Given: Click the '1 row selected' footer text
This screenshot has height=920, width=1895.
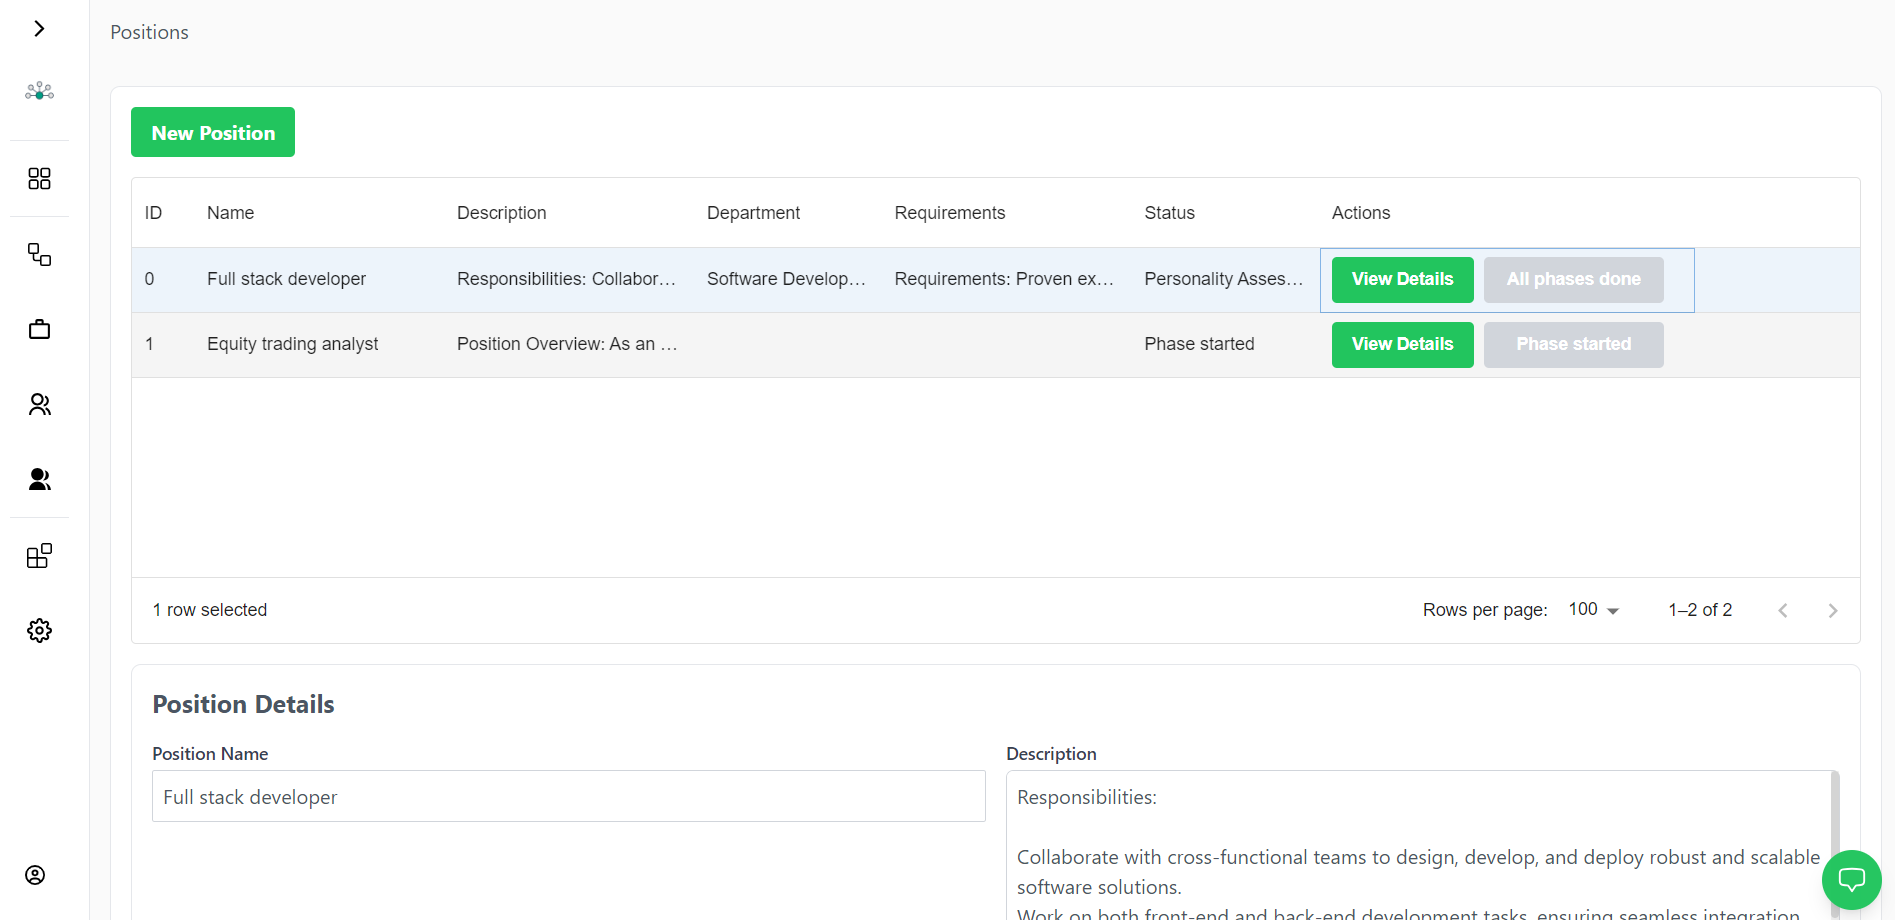Looking at the screenshot, I should click(210, 610).
